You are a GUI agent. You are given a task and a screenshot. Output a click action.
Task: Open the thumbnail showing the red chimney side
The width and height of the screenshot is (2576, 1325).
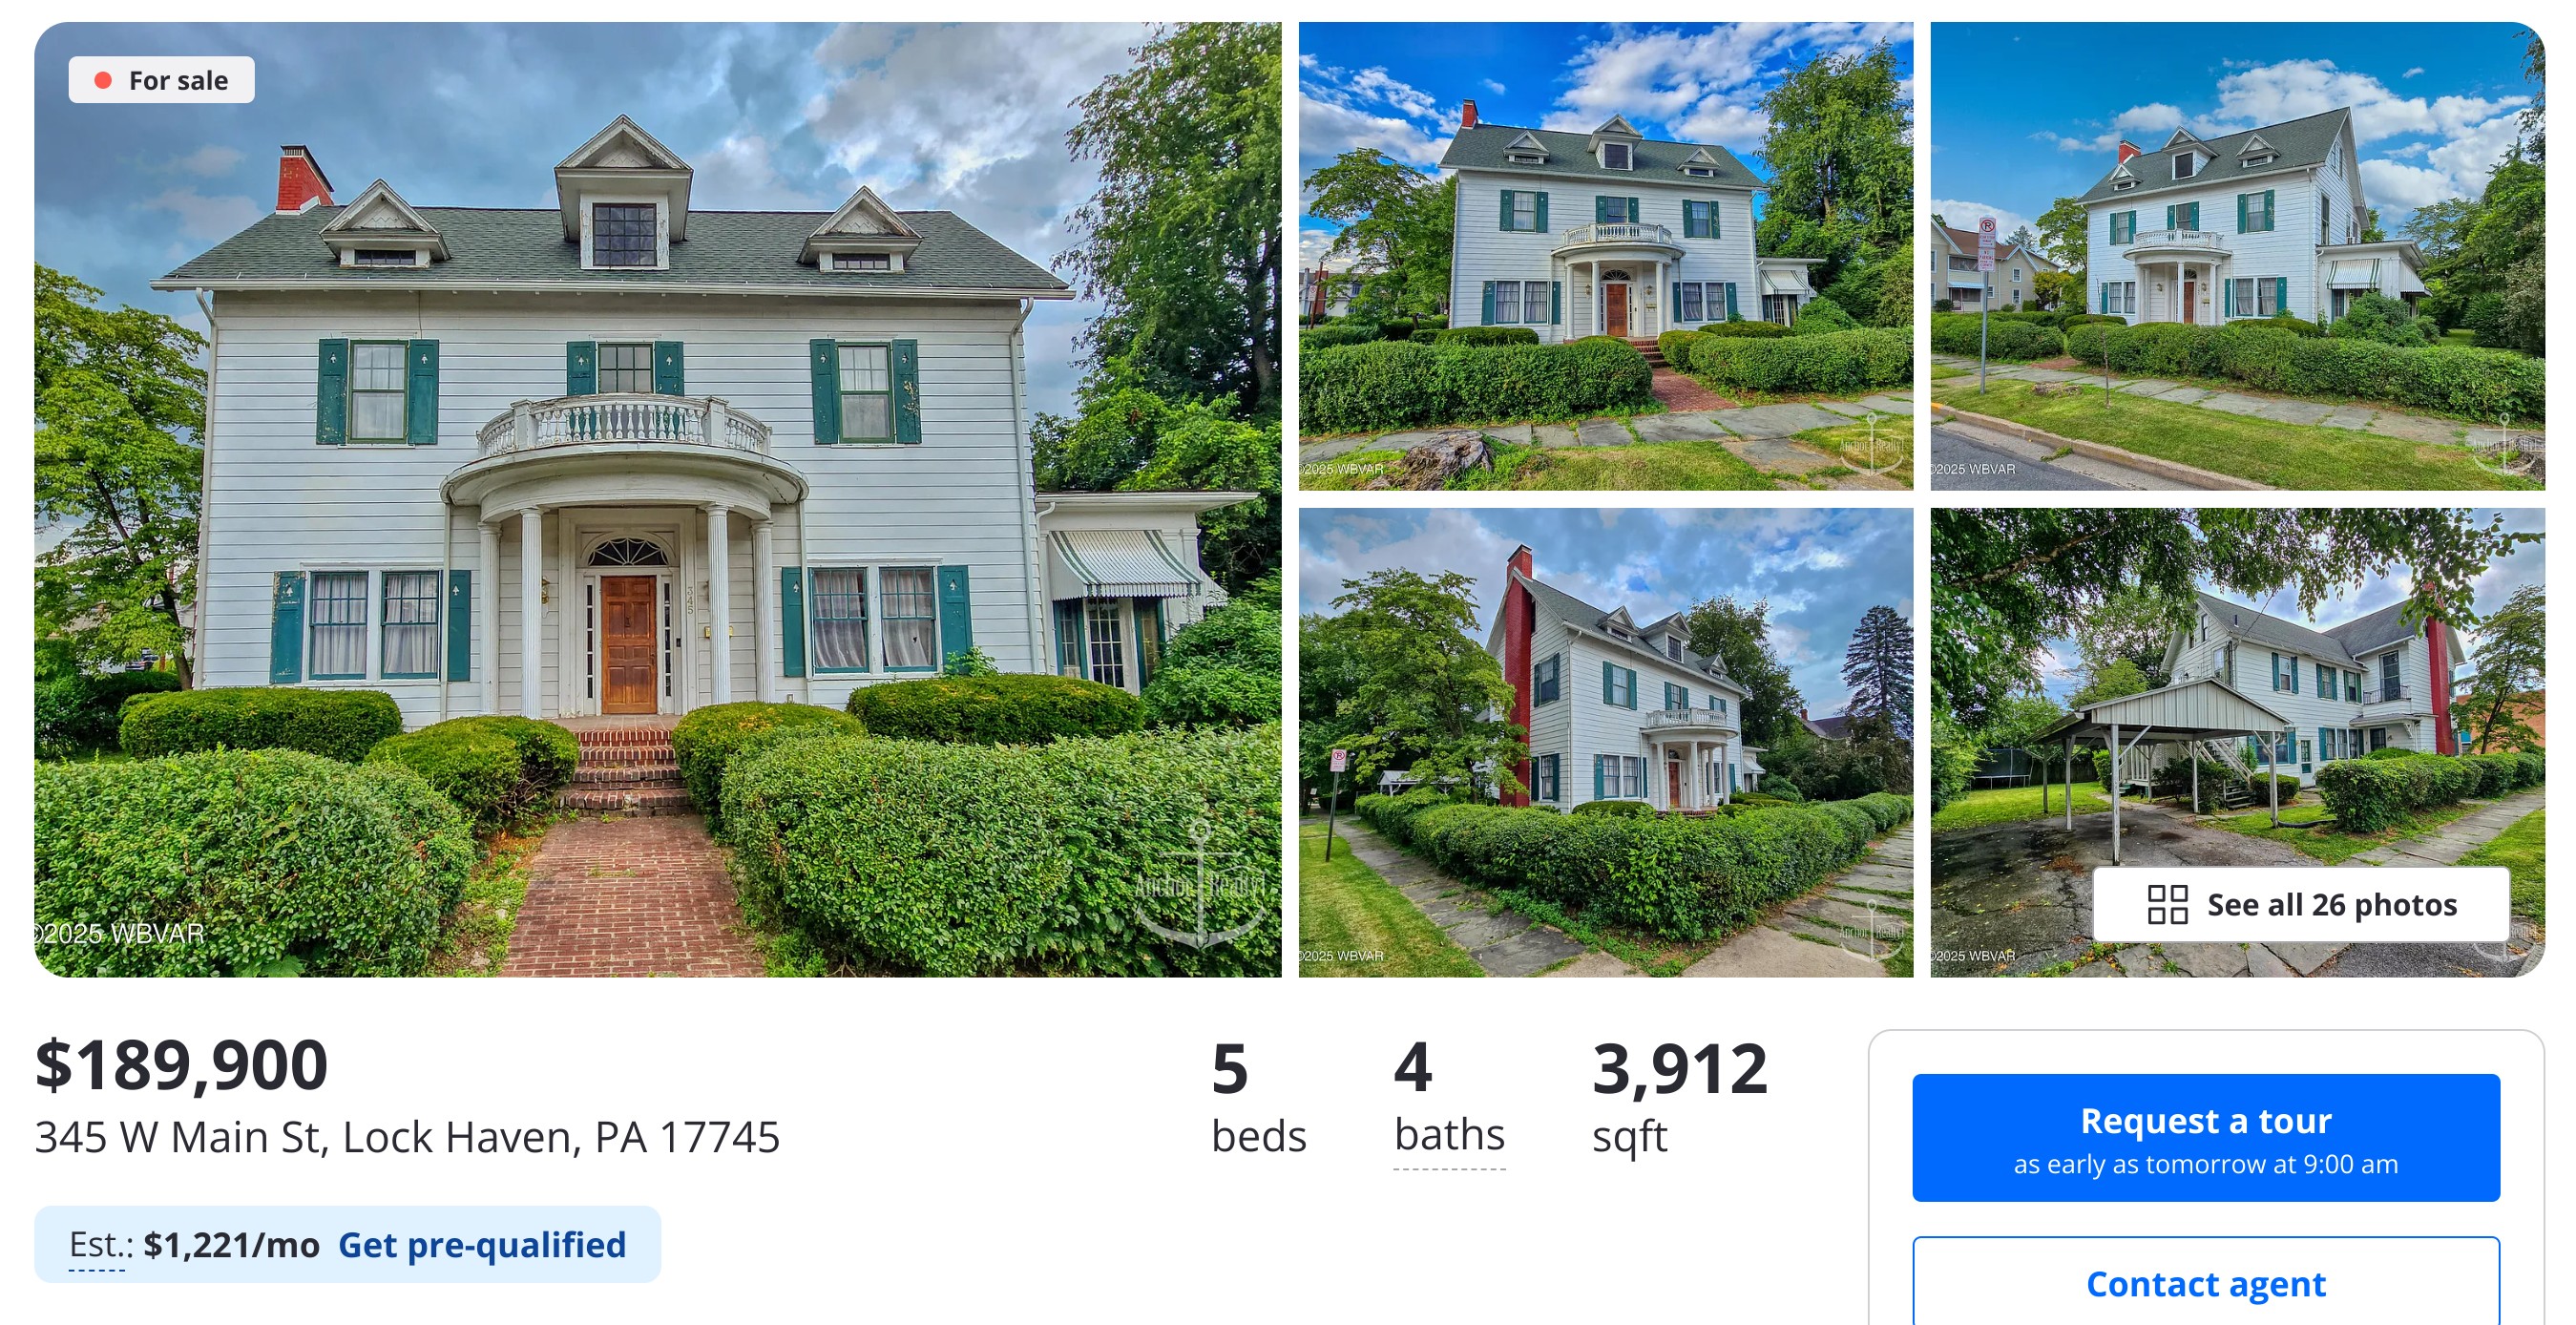click(x=1605, y=742)
